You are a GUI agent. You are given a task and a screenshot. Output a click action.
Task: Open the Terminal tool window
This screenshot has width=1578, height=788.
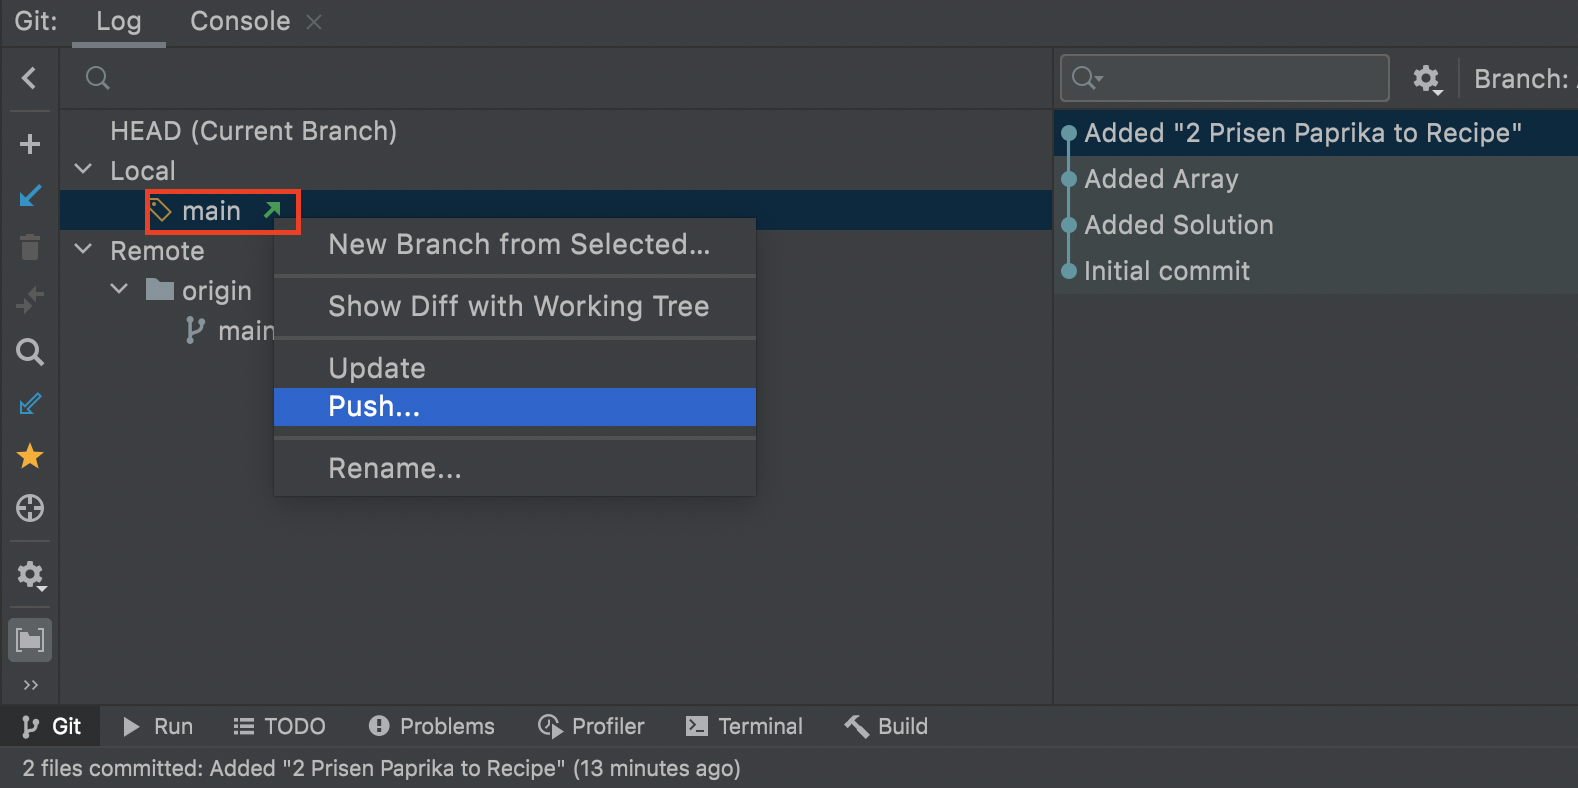tap(744, 726)
